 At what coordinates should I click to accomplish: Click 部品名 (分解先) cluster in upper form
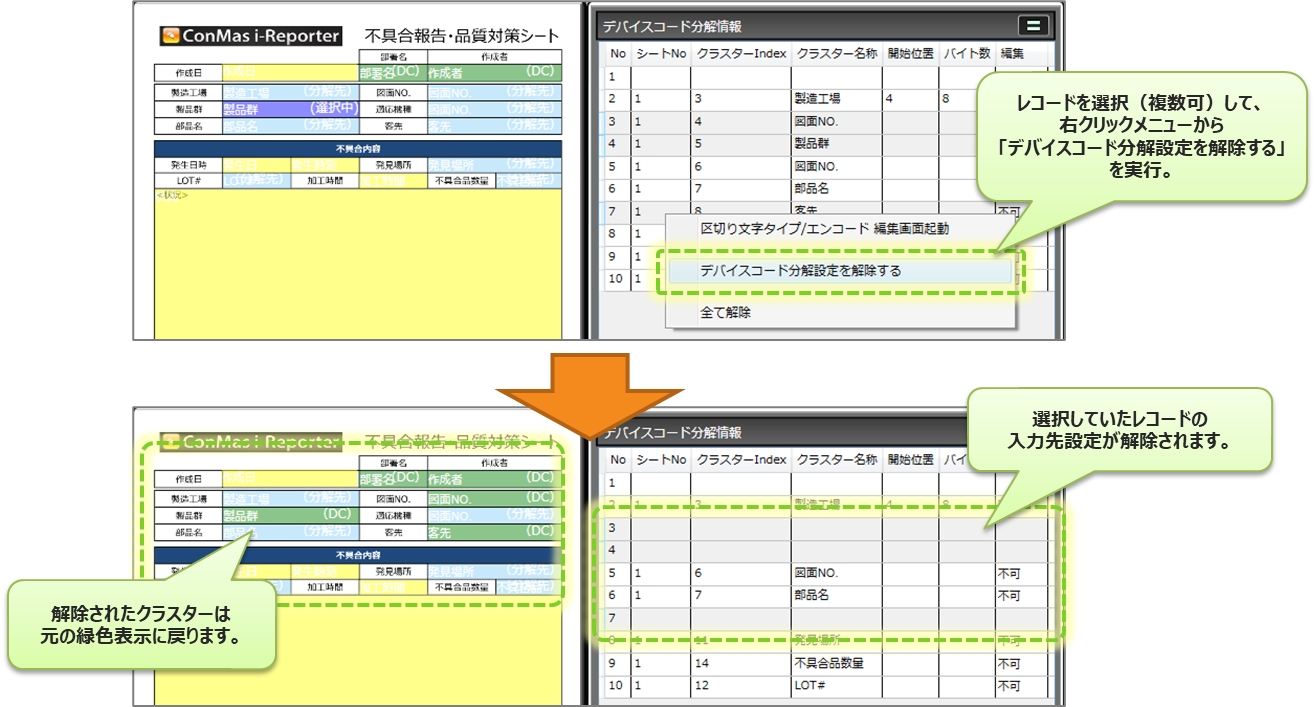click(289, 126)
